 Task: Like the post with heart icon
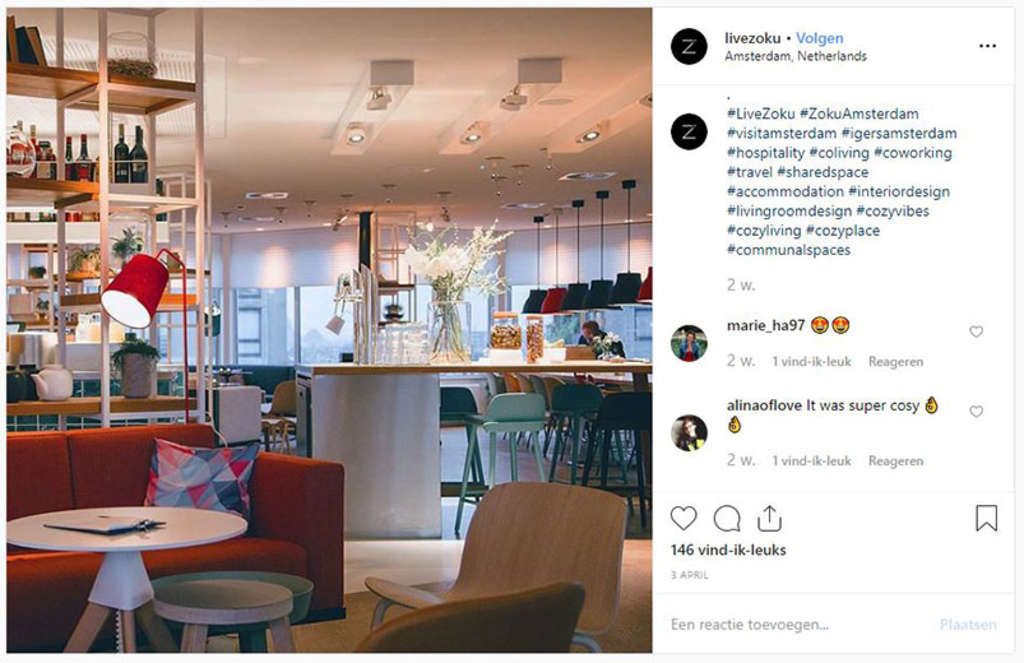tap(683, 519)
